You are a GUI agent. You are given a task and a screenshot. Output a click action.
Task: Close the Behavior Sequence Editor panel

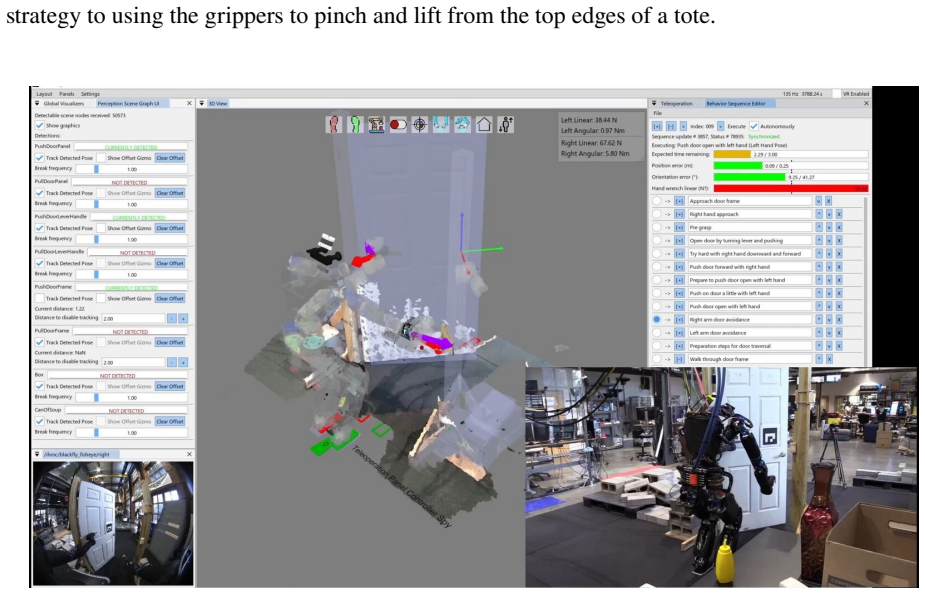866,103
